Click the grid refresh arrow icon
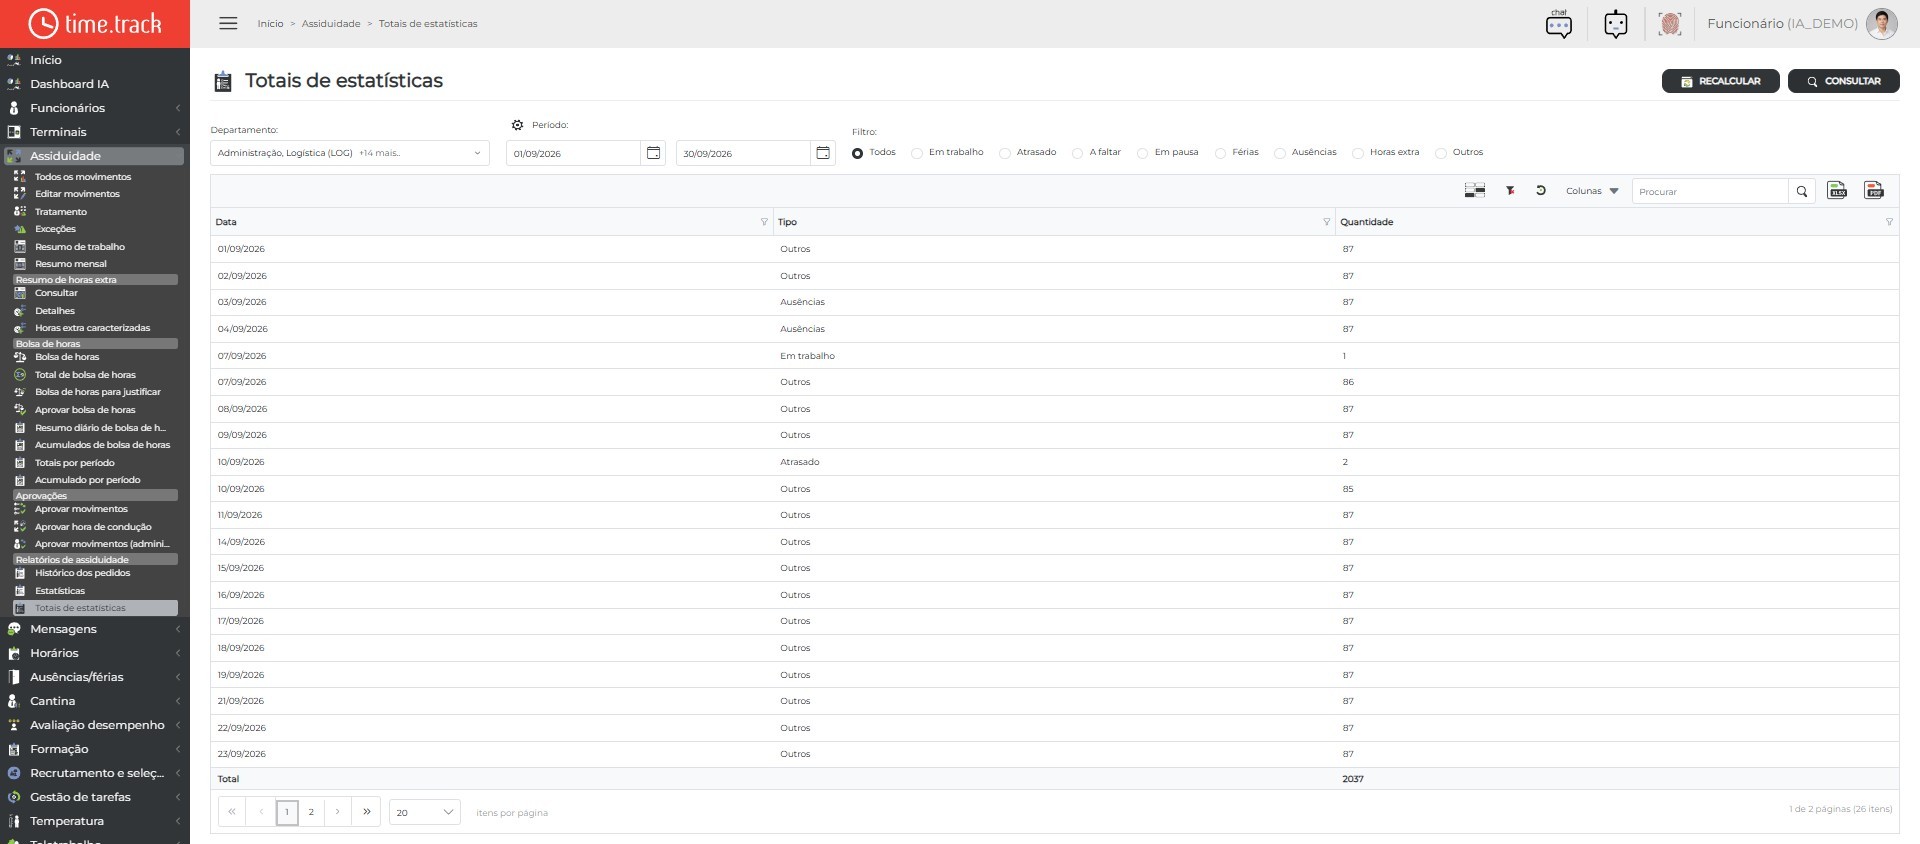Screen dimensions: 1920x844 1541,191
